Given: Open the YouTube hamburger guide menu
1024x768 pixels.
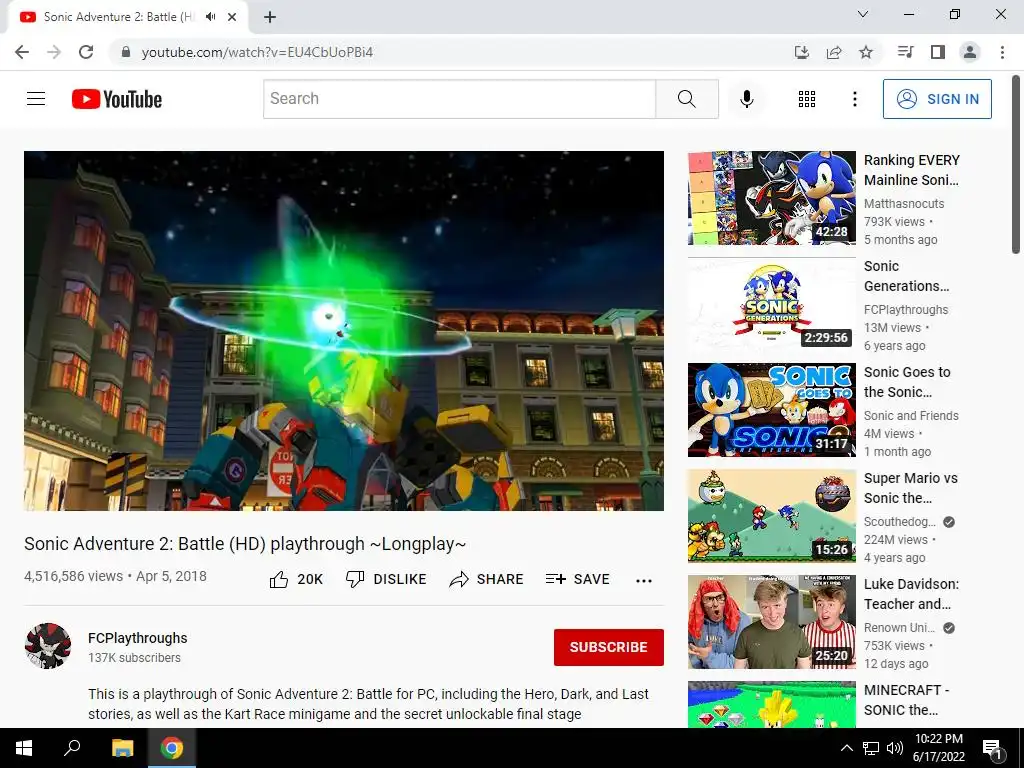Looking at the screenshot, I should tap(36, 99).
